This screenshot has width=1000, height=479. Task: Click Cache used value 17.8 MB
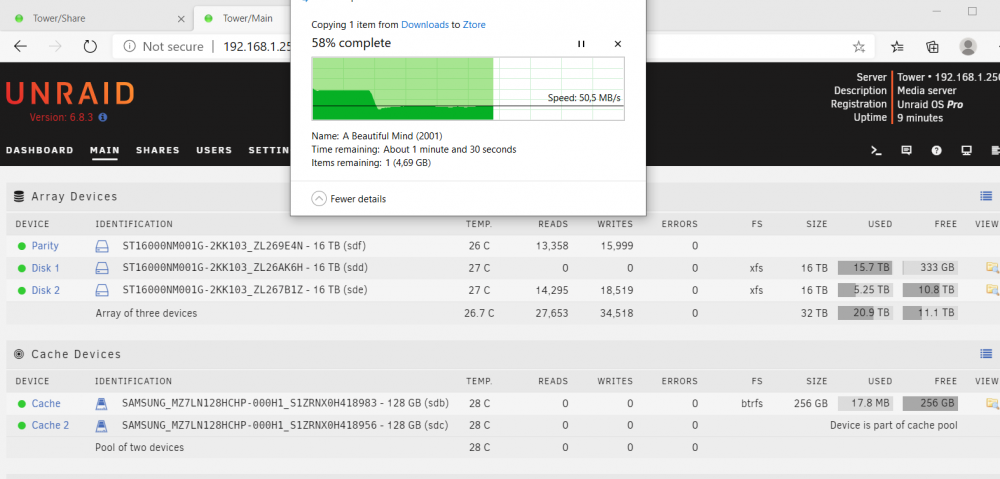(x=865, y=403)
